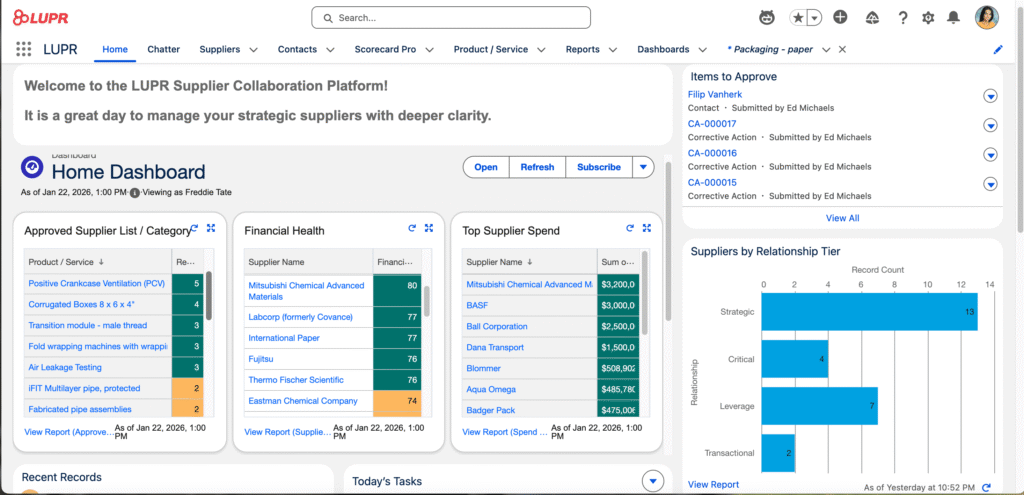
Task: Click the Approved Supplier List table scrollbar
Action: click(209, 295)
